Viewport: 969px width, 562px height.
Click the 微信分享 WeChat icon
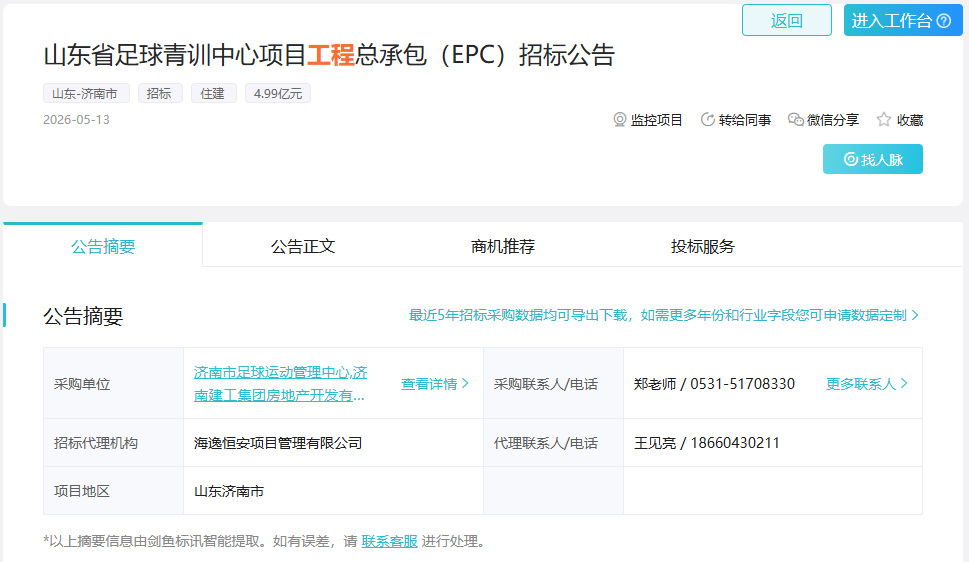795,119
